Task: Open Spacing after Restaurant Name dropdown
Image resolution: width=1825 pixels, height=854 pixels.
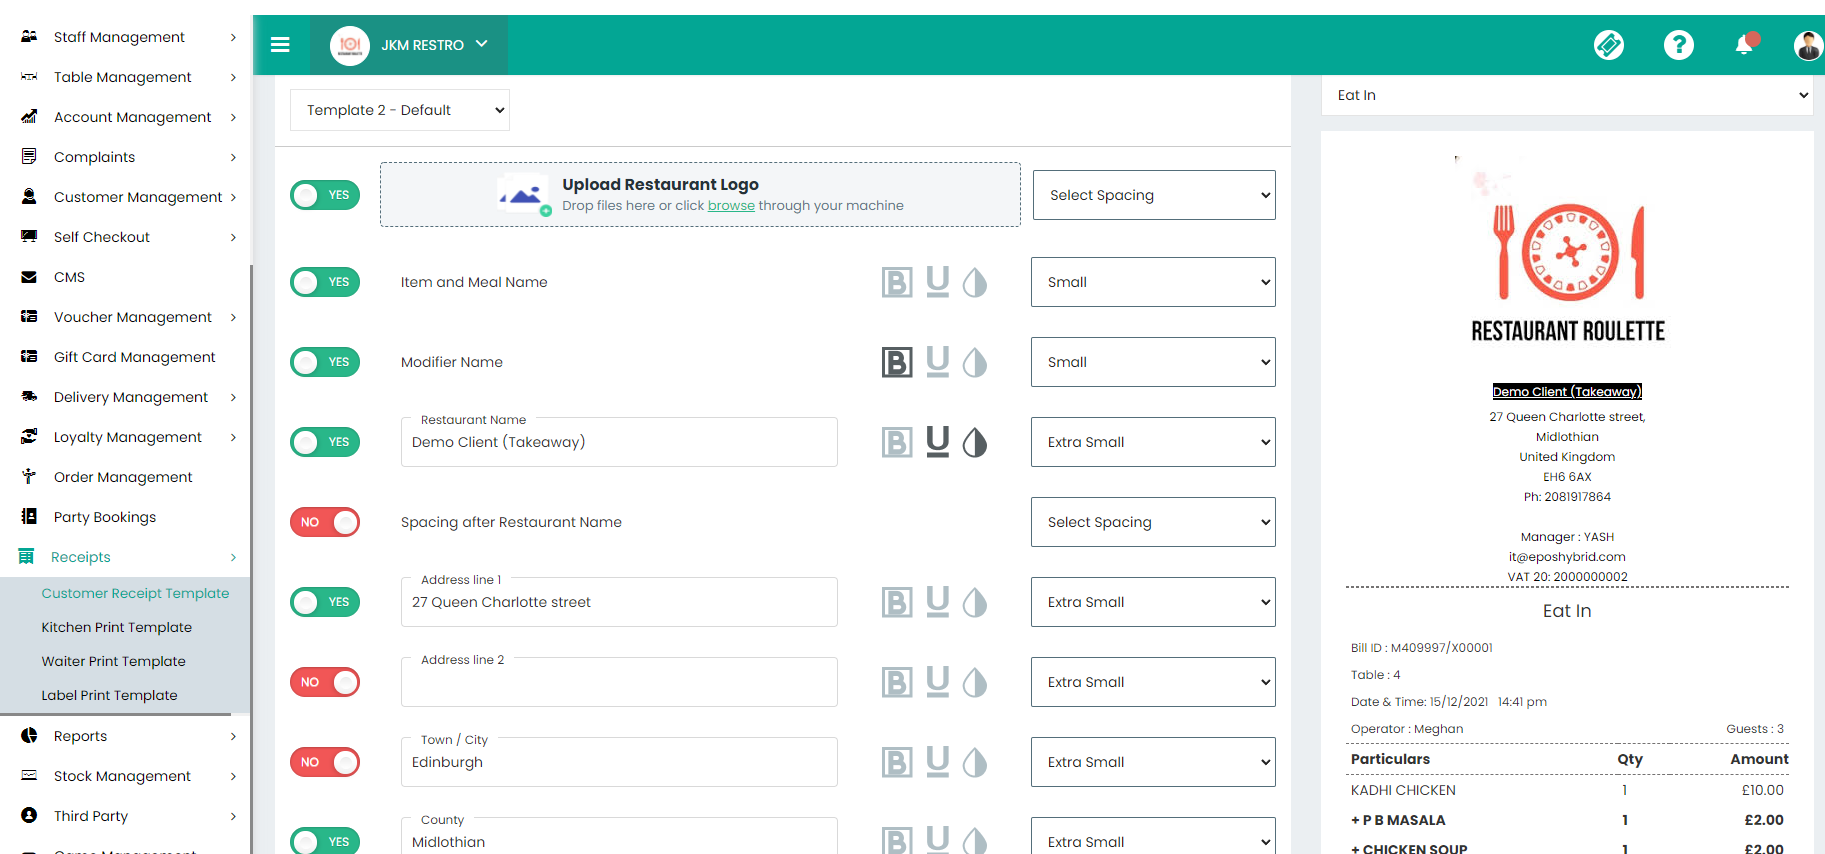Action: point(1153,522)
